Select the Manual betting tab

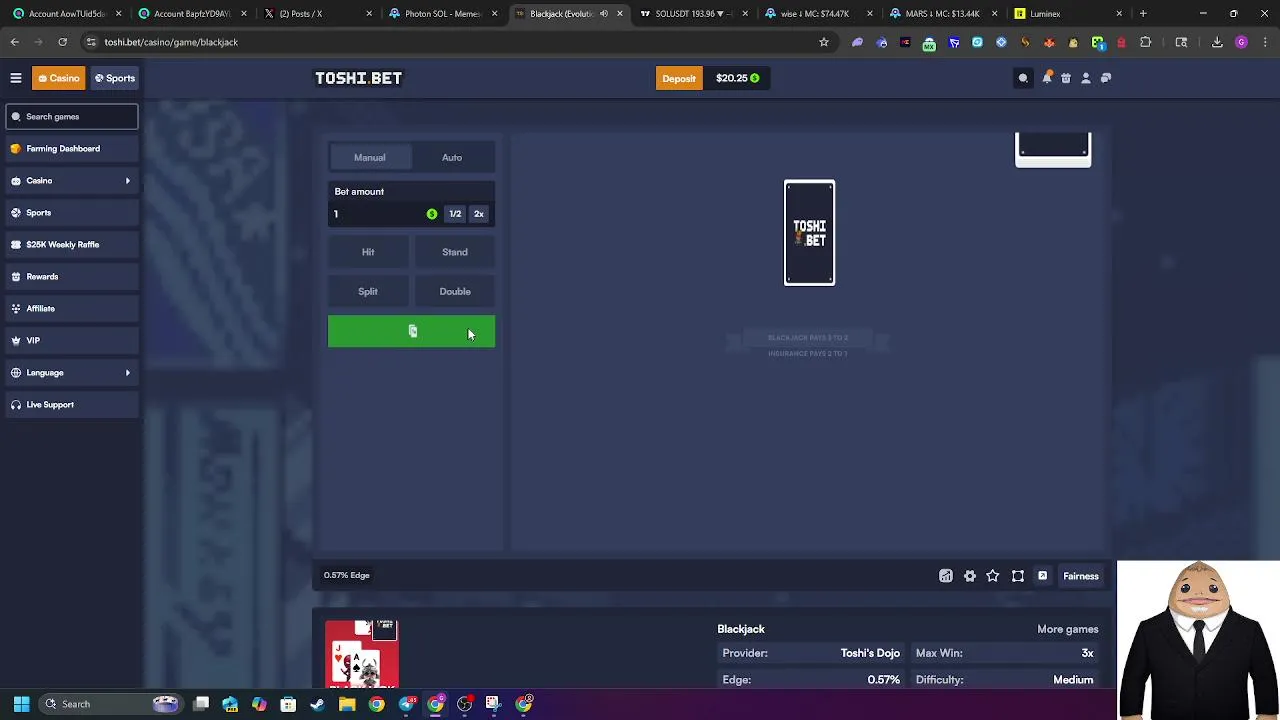point(369,157)
